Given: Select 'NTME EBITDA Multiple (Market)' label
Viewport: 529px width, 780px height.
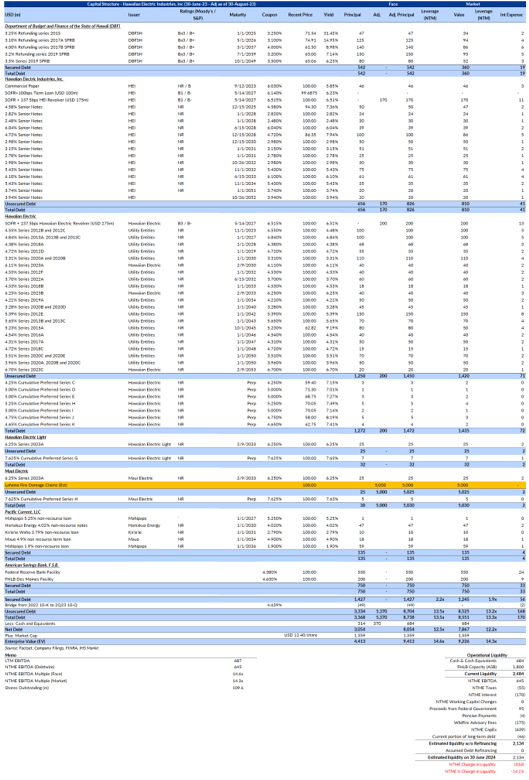Looking at the screenshot, I should tap(36, 681).
